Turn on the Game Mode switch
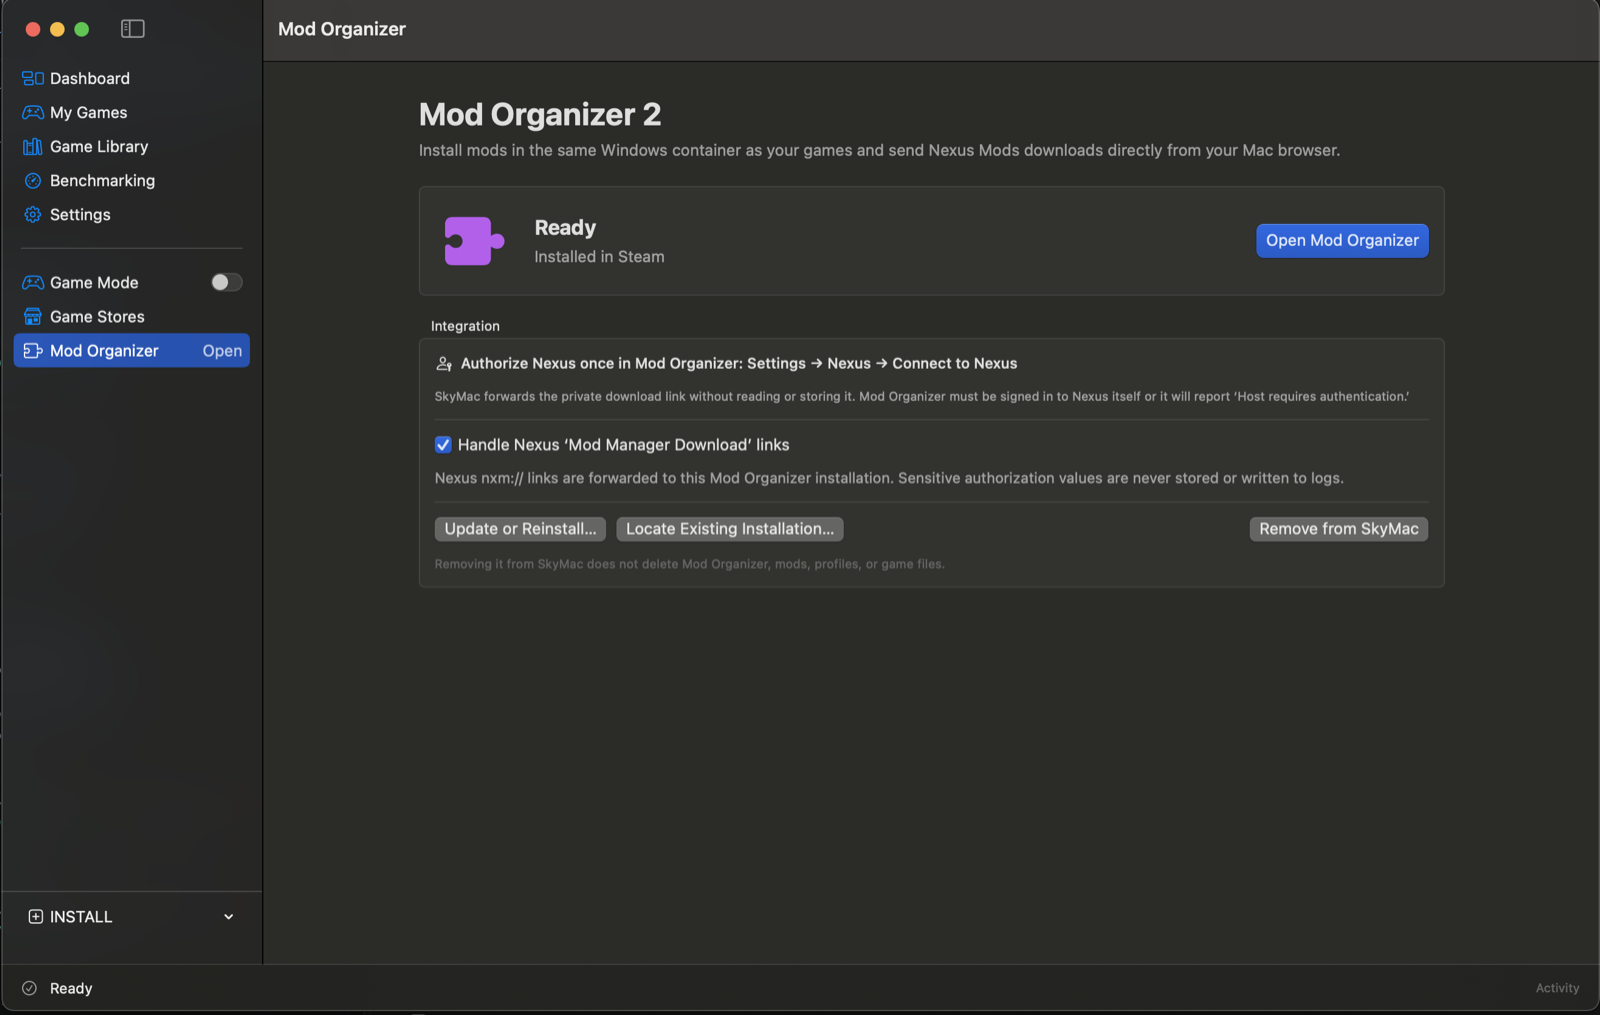This screenshot has width=1600, height=1015. (226, 282)
